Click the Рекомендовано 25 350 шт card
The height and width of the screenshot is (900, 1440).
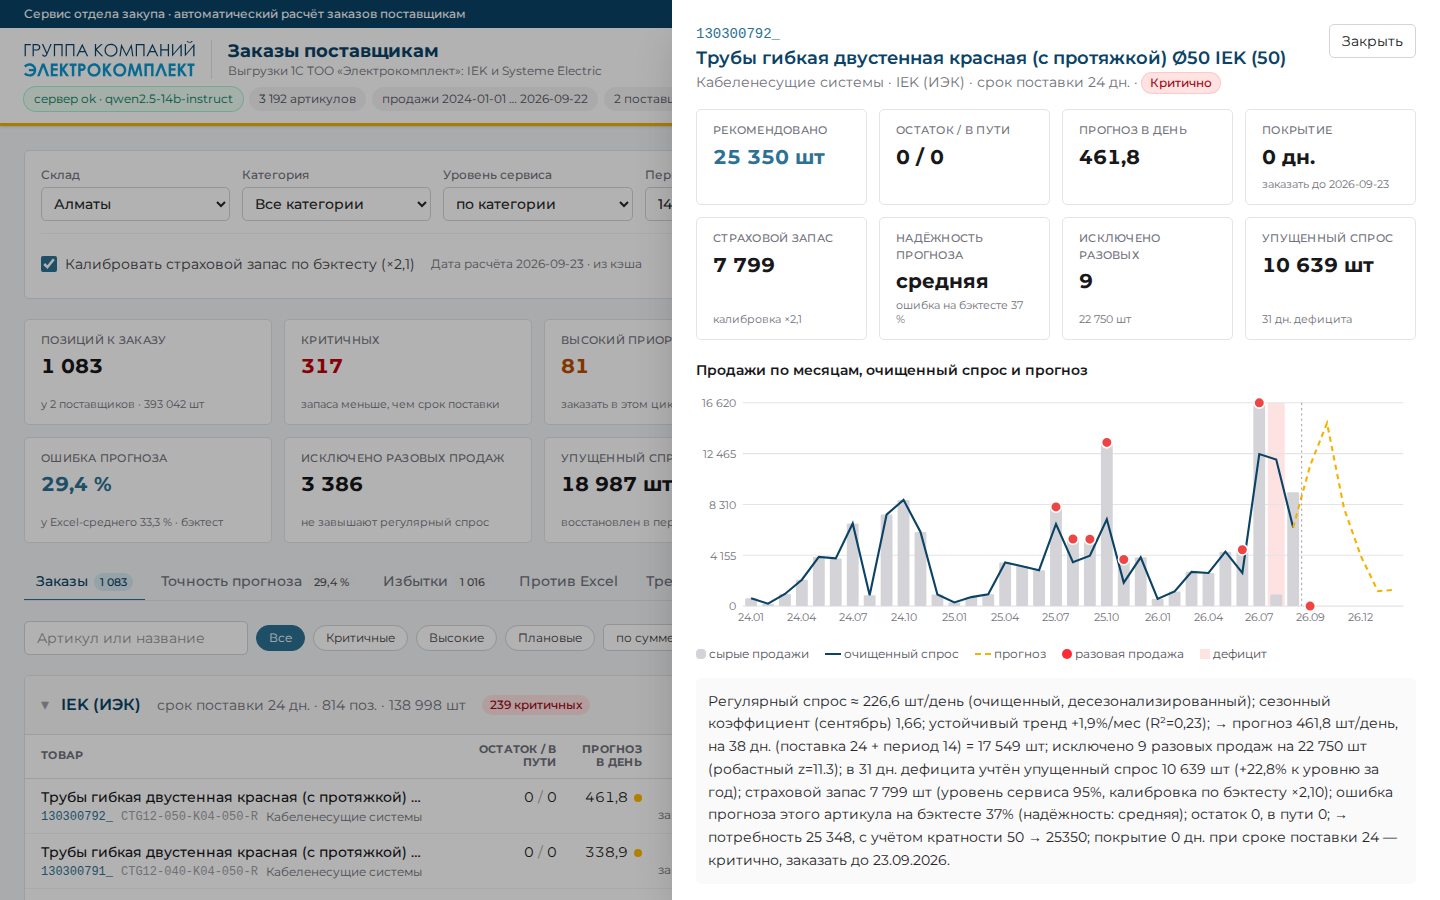point(781,157)
